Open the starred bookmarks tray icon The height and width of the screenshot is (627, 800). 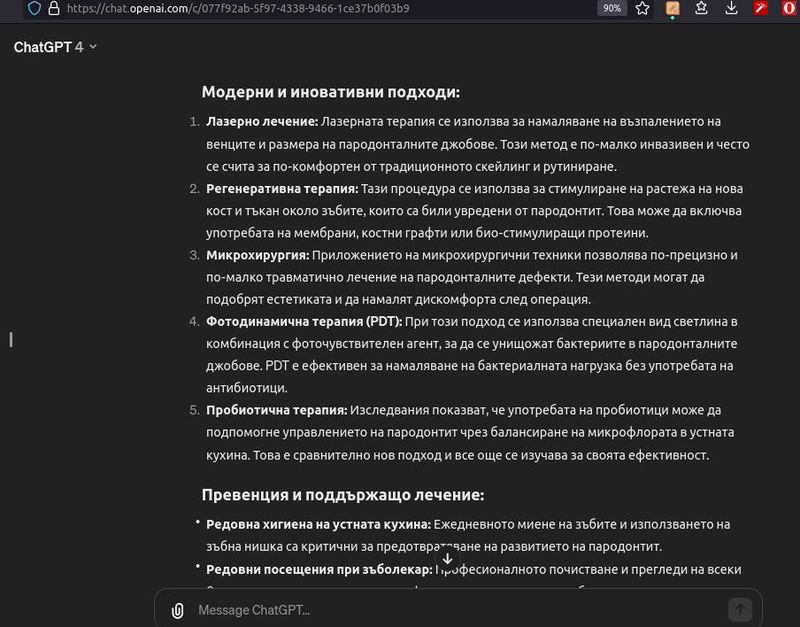tap(703, 9)
